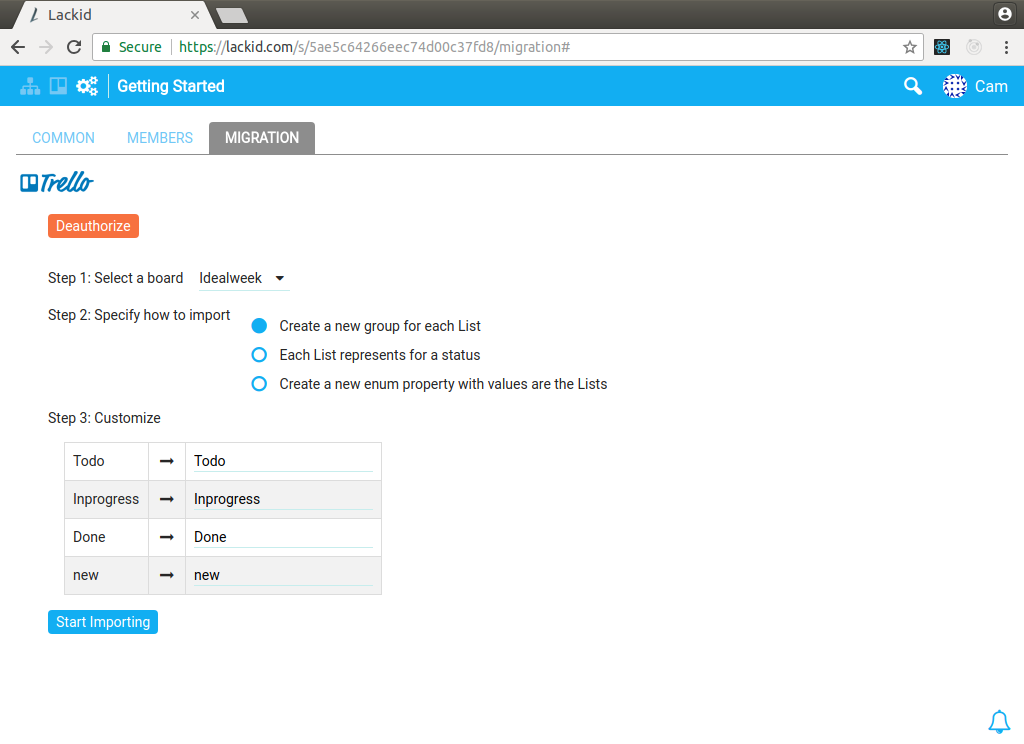Open a new browser tab
Screen dimensions: 1024x744
click(x=232, y=15)
